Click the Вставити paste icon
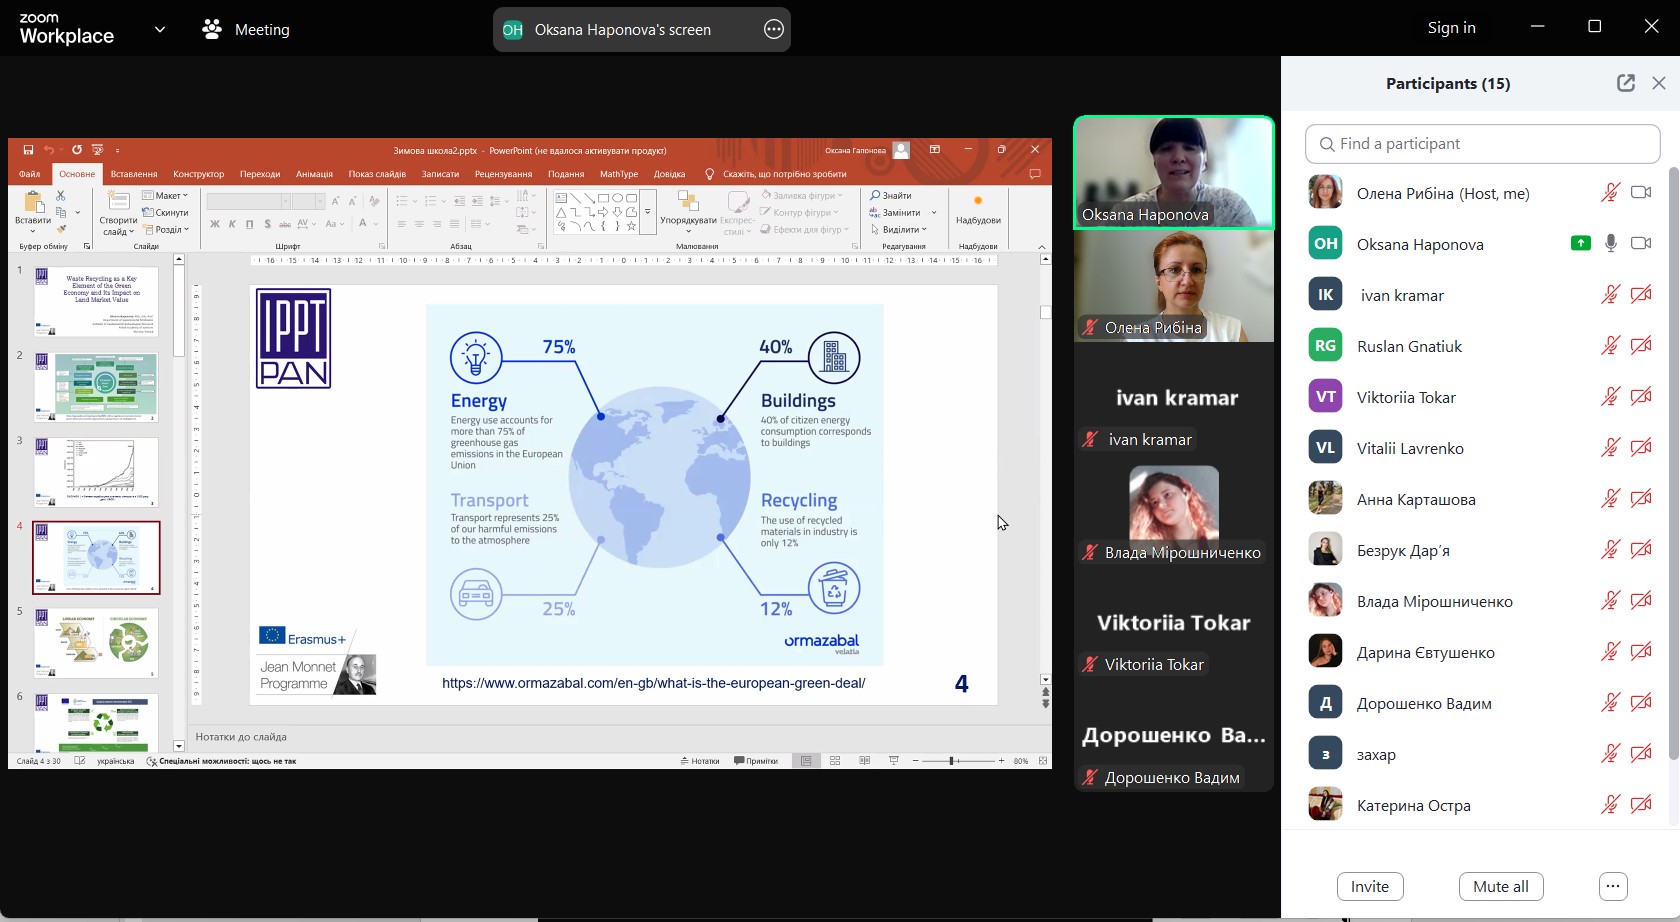Viewport: 1680px width, 922px height. pyautogui.click(x=33, y=204)
